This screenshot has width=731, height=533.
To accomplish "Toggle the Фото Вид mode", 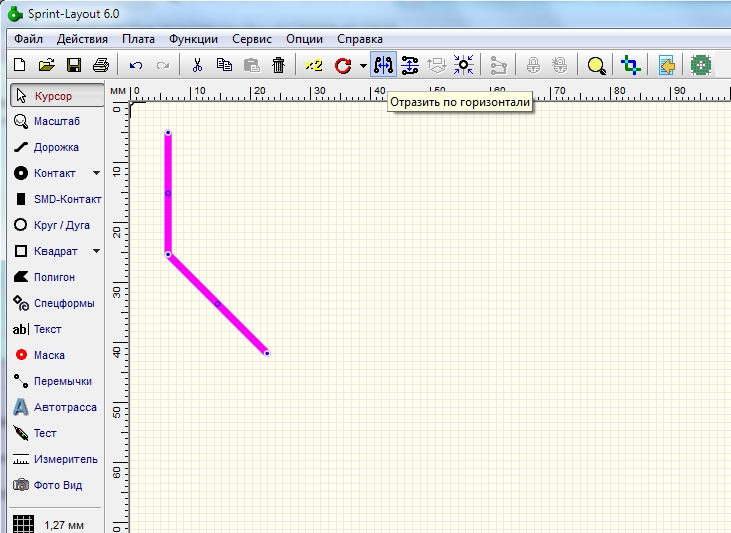I will (x=55, y=485).
